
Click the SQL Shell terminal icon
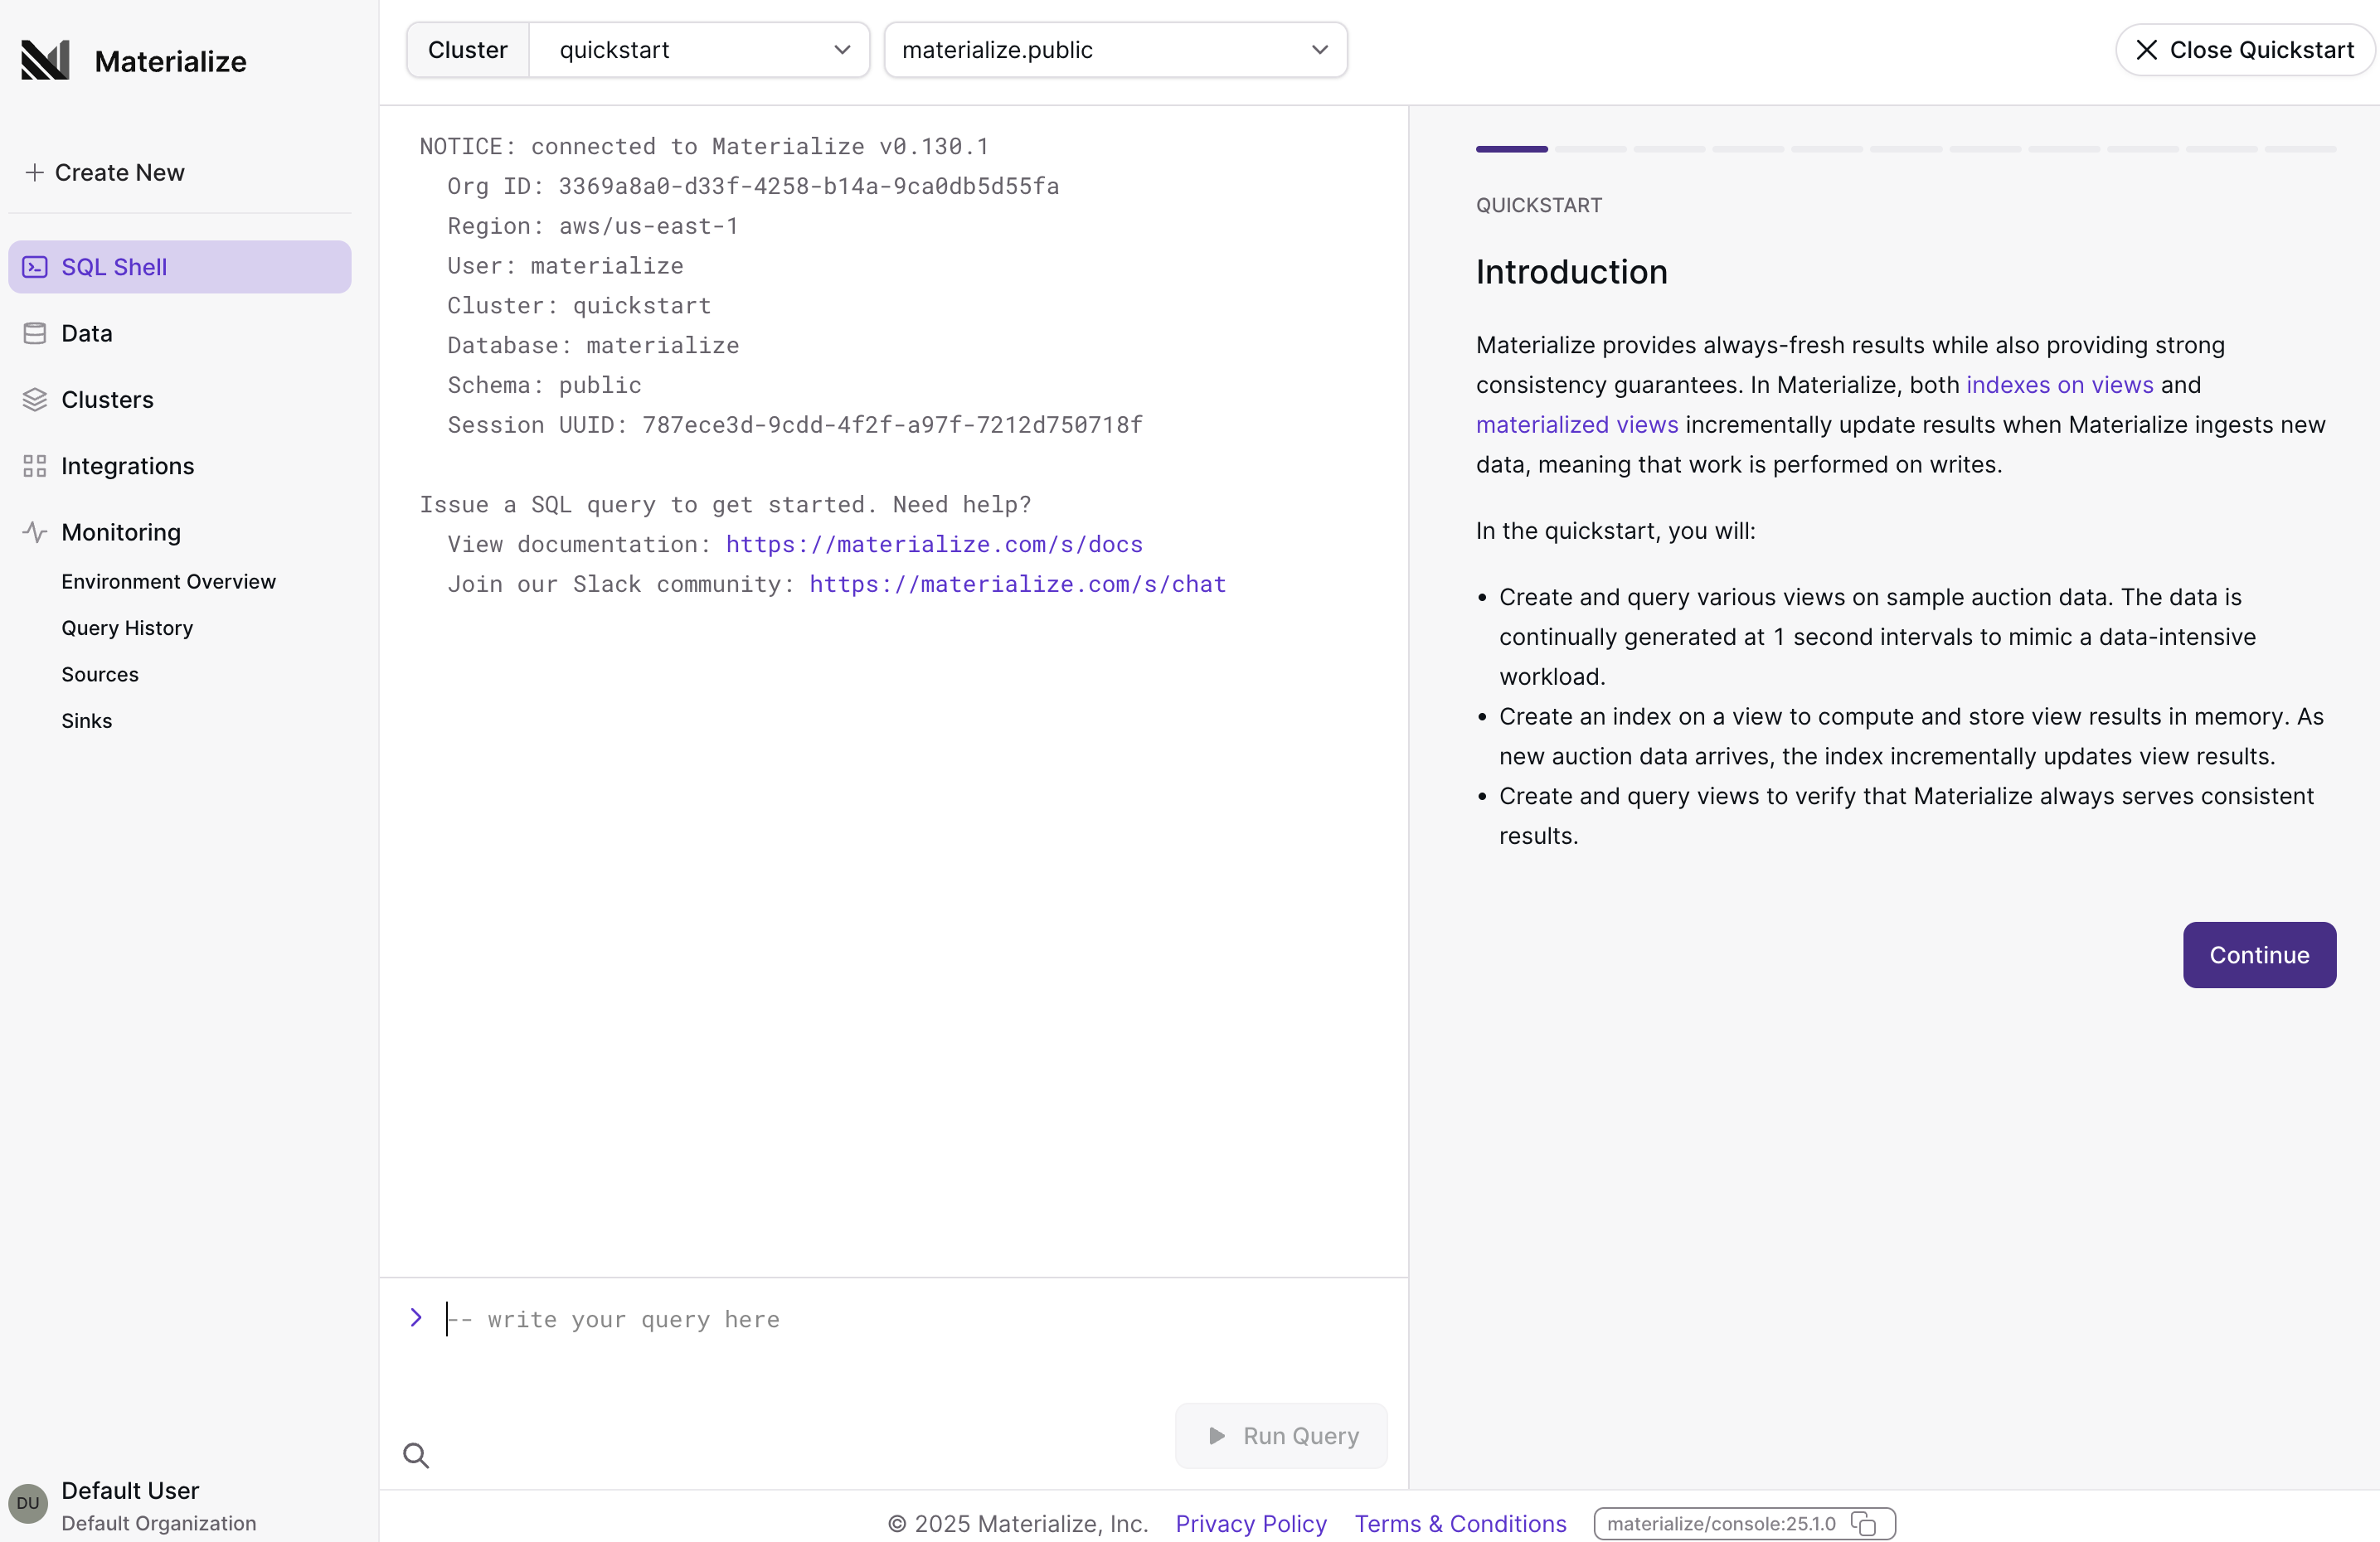(35, 267)
